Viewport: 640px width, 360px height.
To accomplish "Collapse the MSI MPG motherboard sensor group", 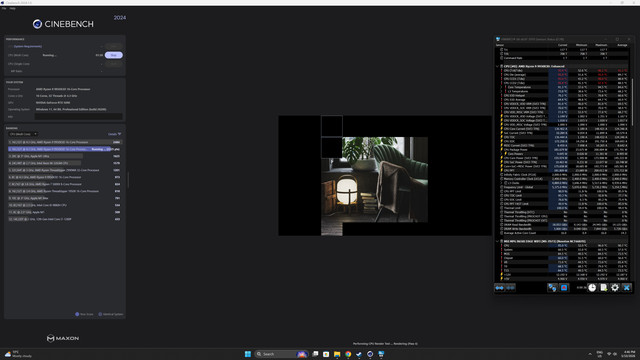I will [x=498, y=241].
